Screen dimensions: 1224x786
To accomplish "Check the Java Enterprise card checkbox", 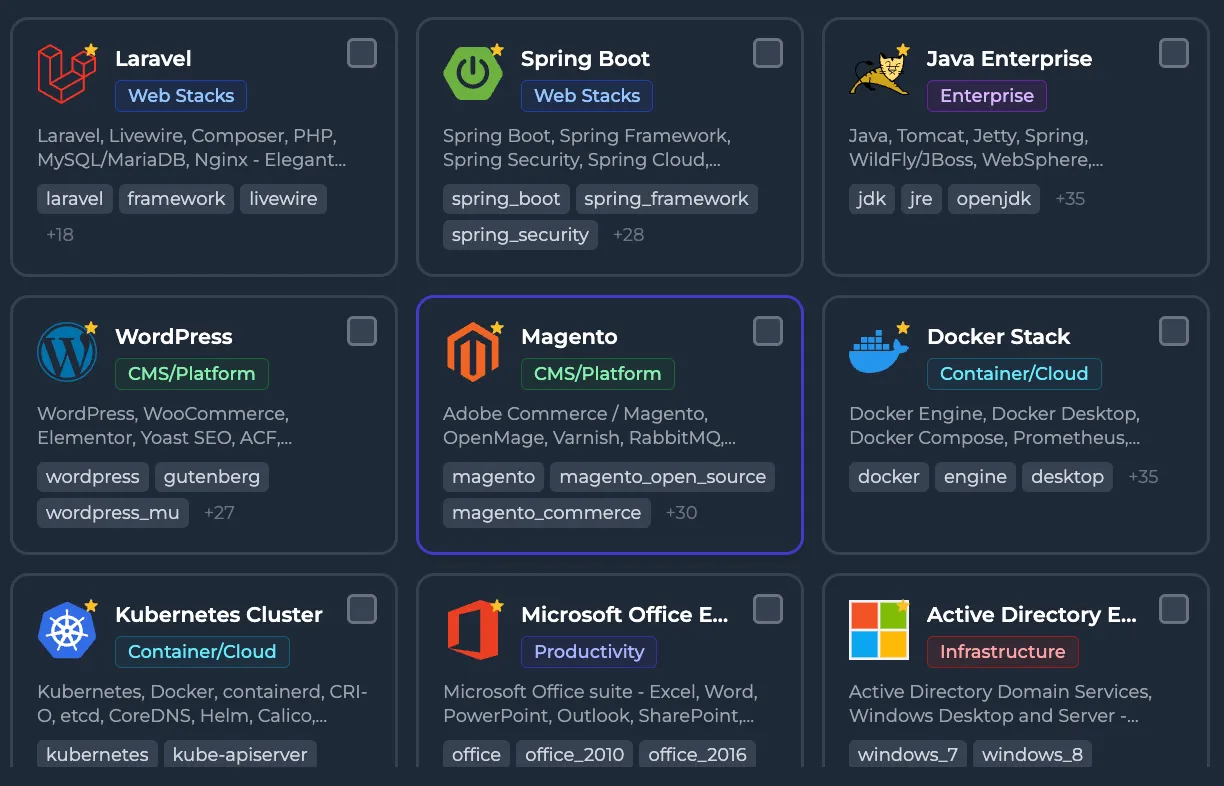I will coord(1174,53).
